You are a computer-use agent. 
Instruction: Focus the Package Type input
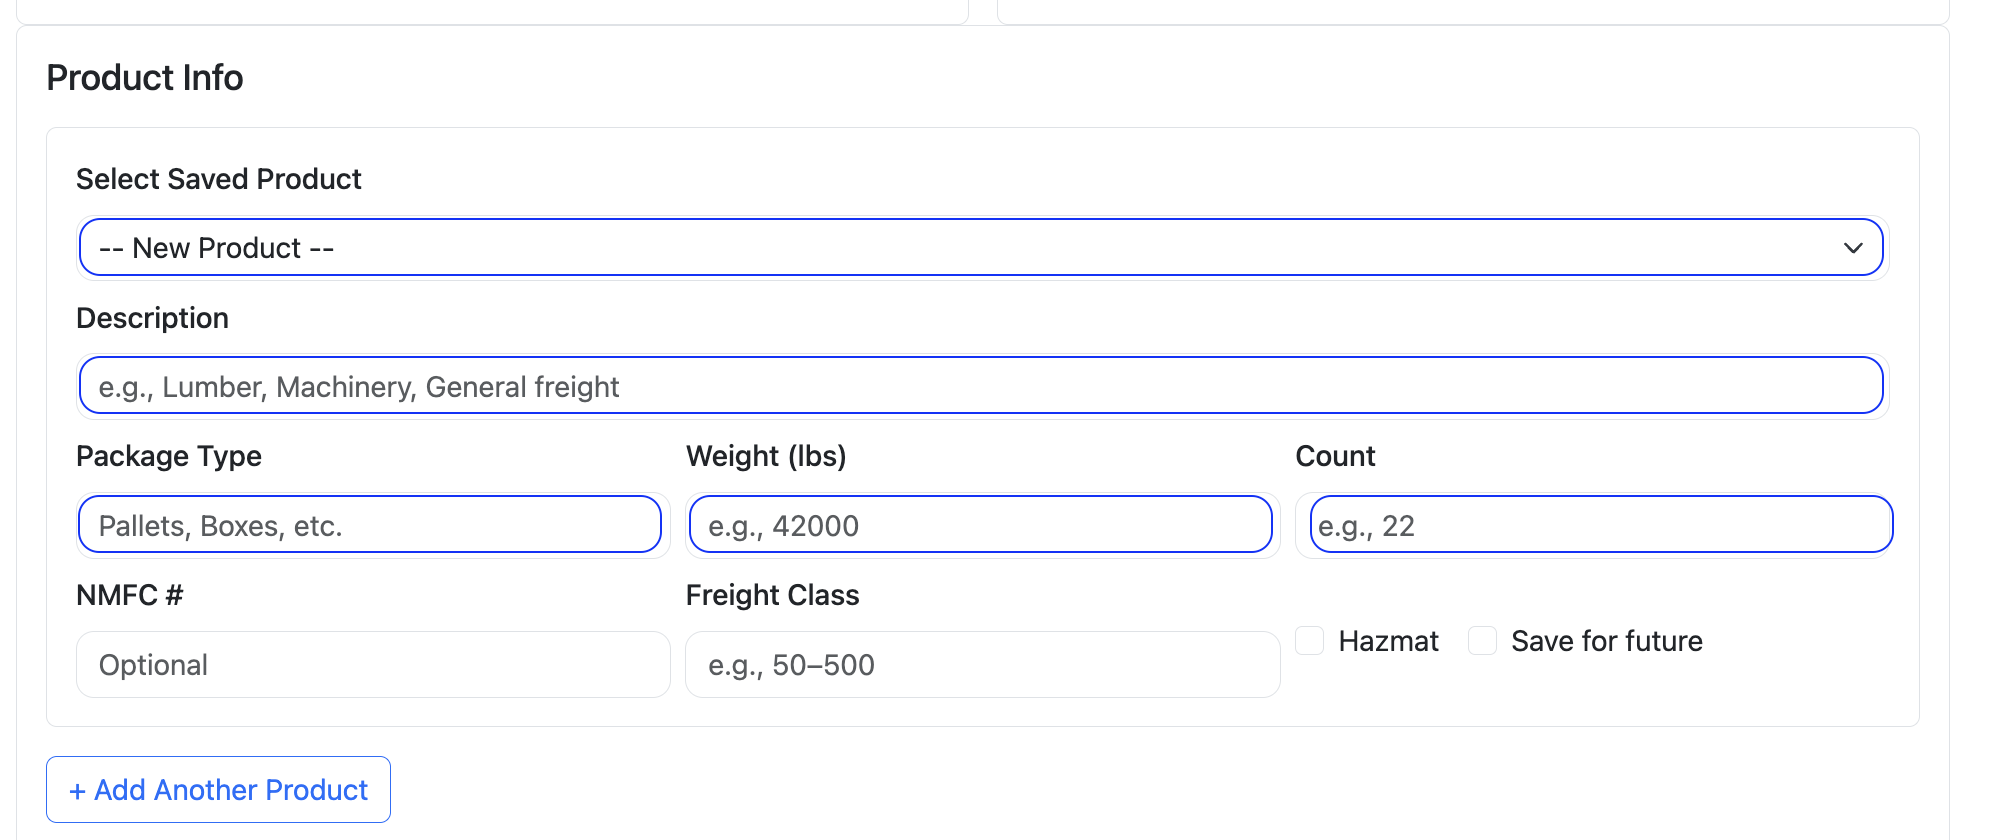coord(370,524)
